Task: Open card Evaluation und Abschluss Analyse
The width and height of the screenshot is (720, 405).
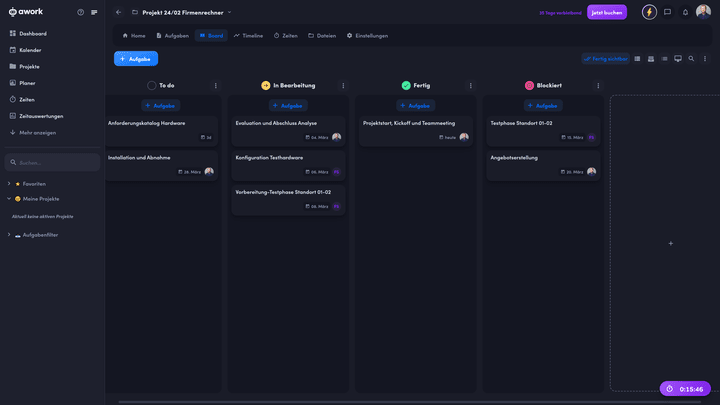Action: (288, 131)
